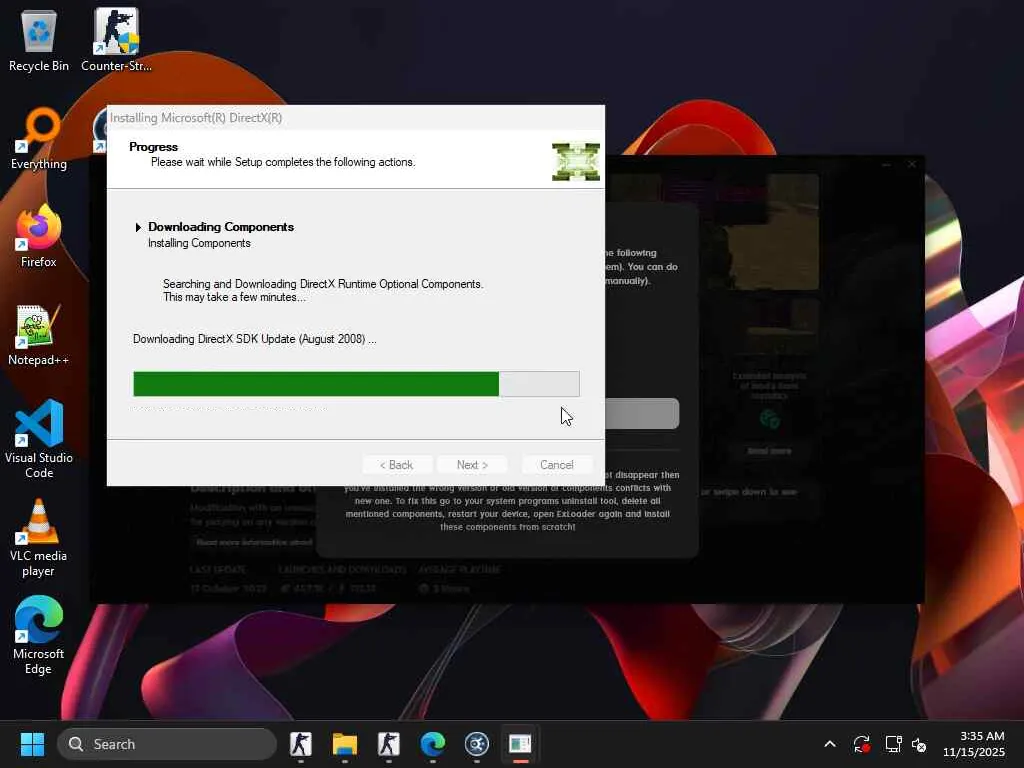Select the active DirectX setup taskbar icon
Viewport: 1024px width, 768px height.
(520, 744)
